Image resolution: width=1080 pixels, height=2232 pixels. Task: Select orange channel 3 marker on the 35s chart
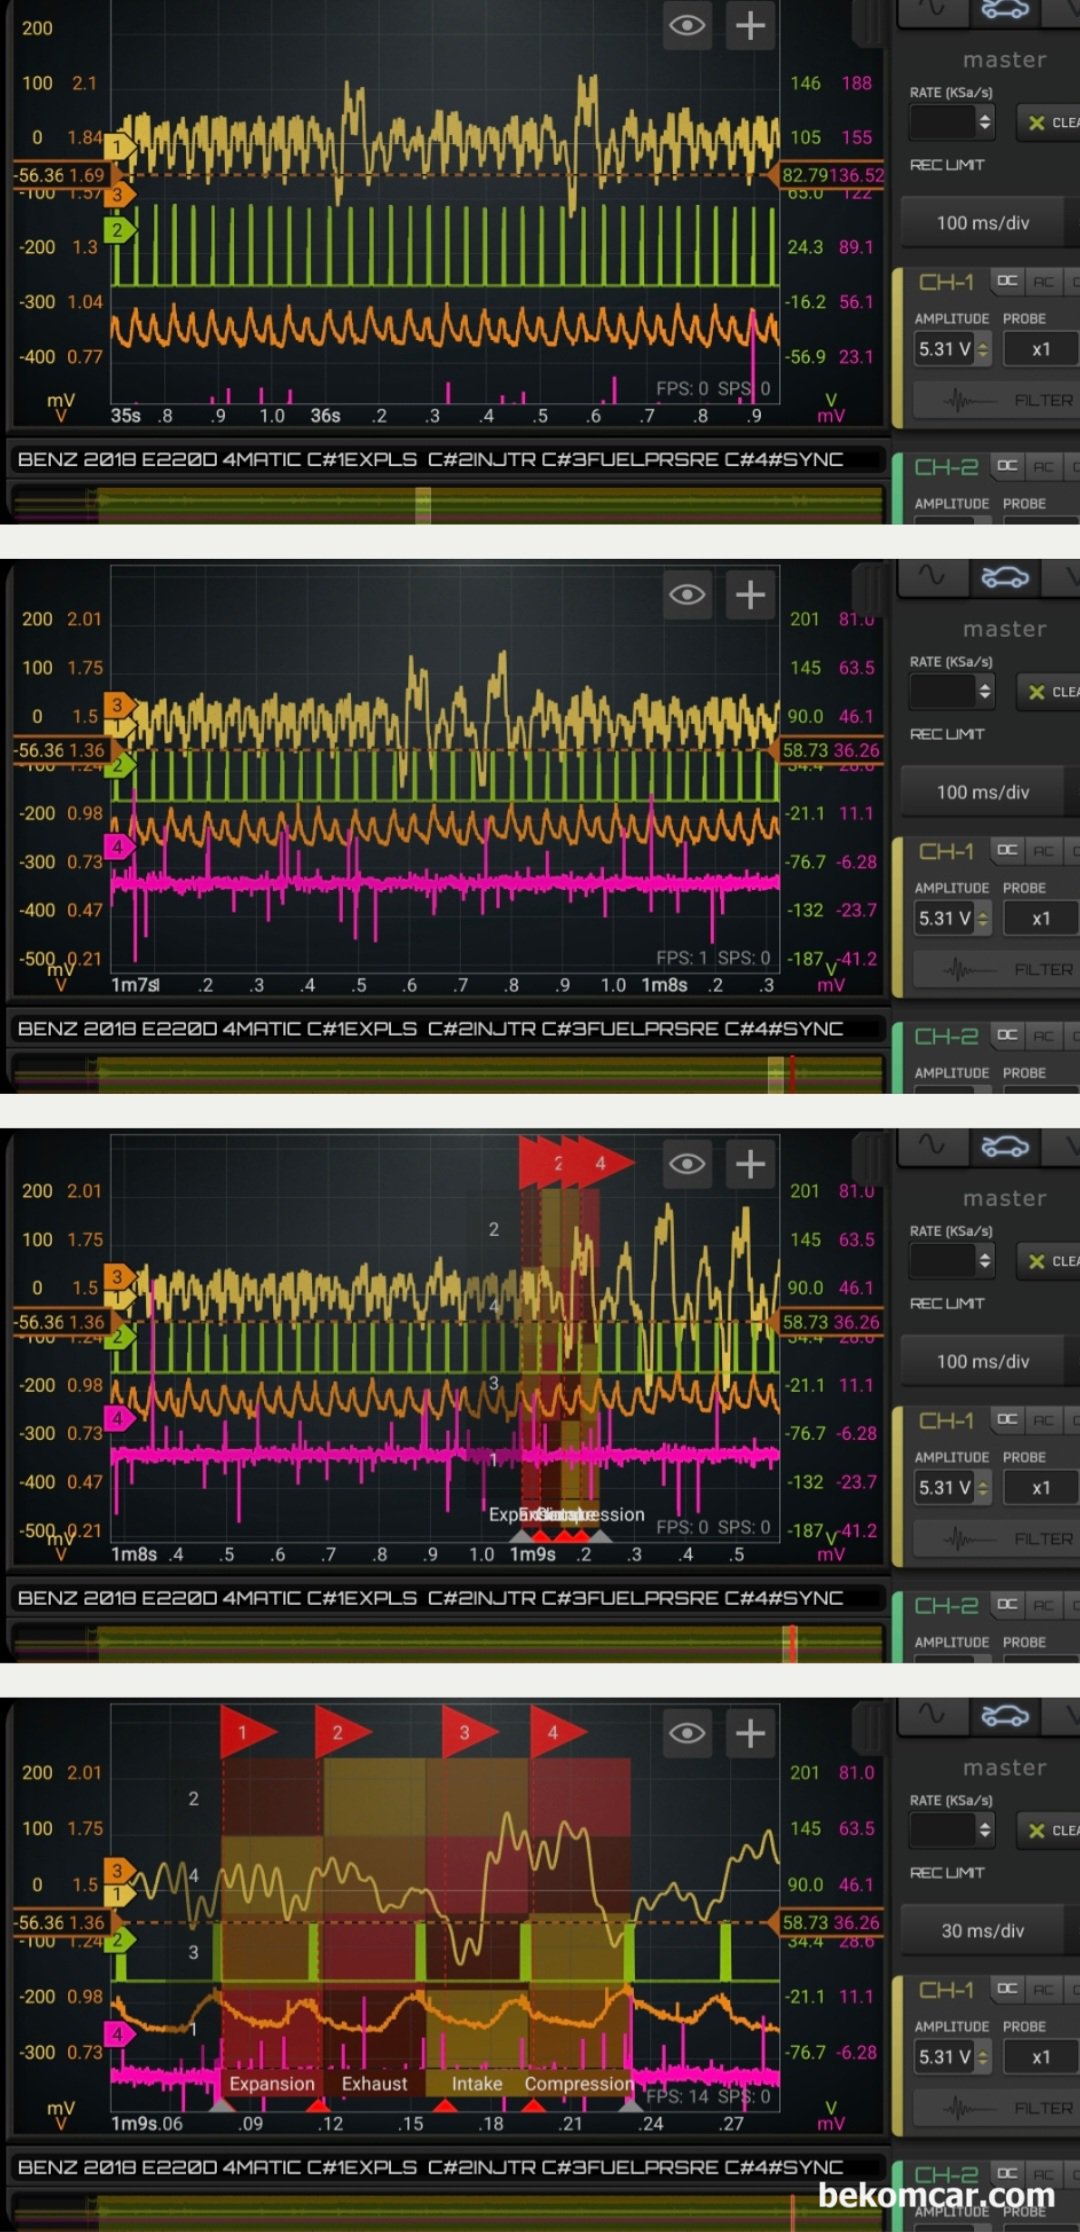tap(119, 194)
